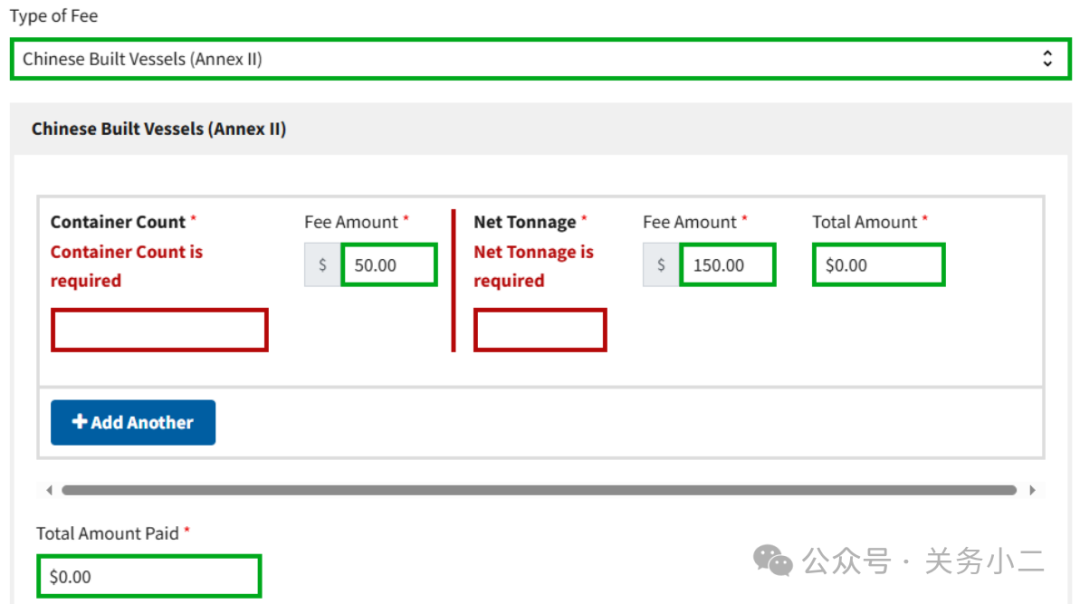Edit the 50.00 fee amount field

389,264
